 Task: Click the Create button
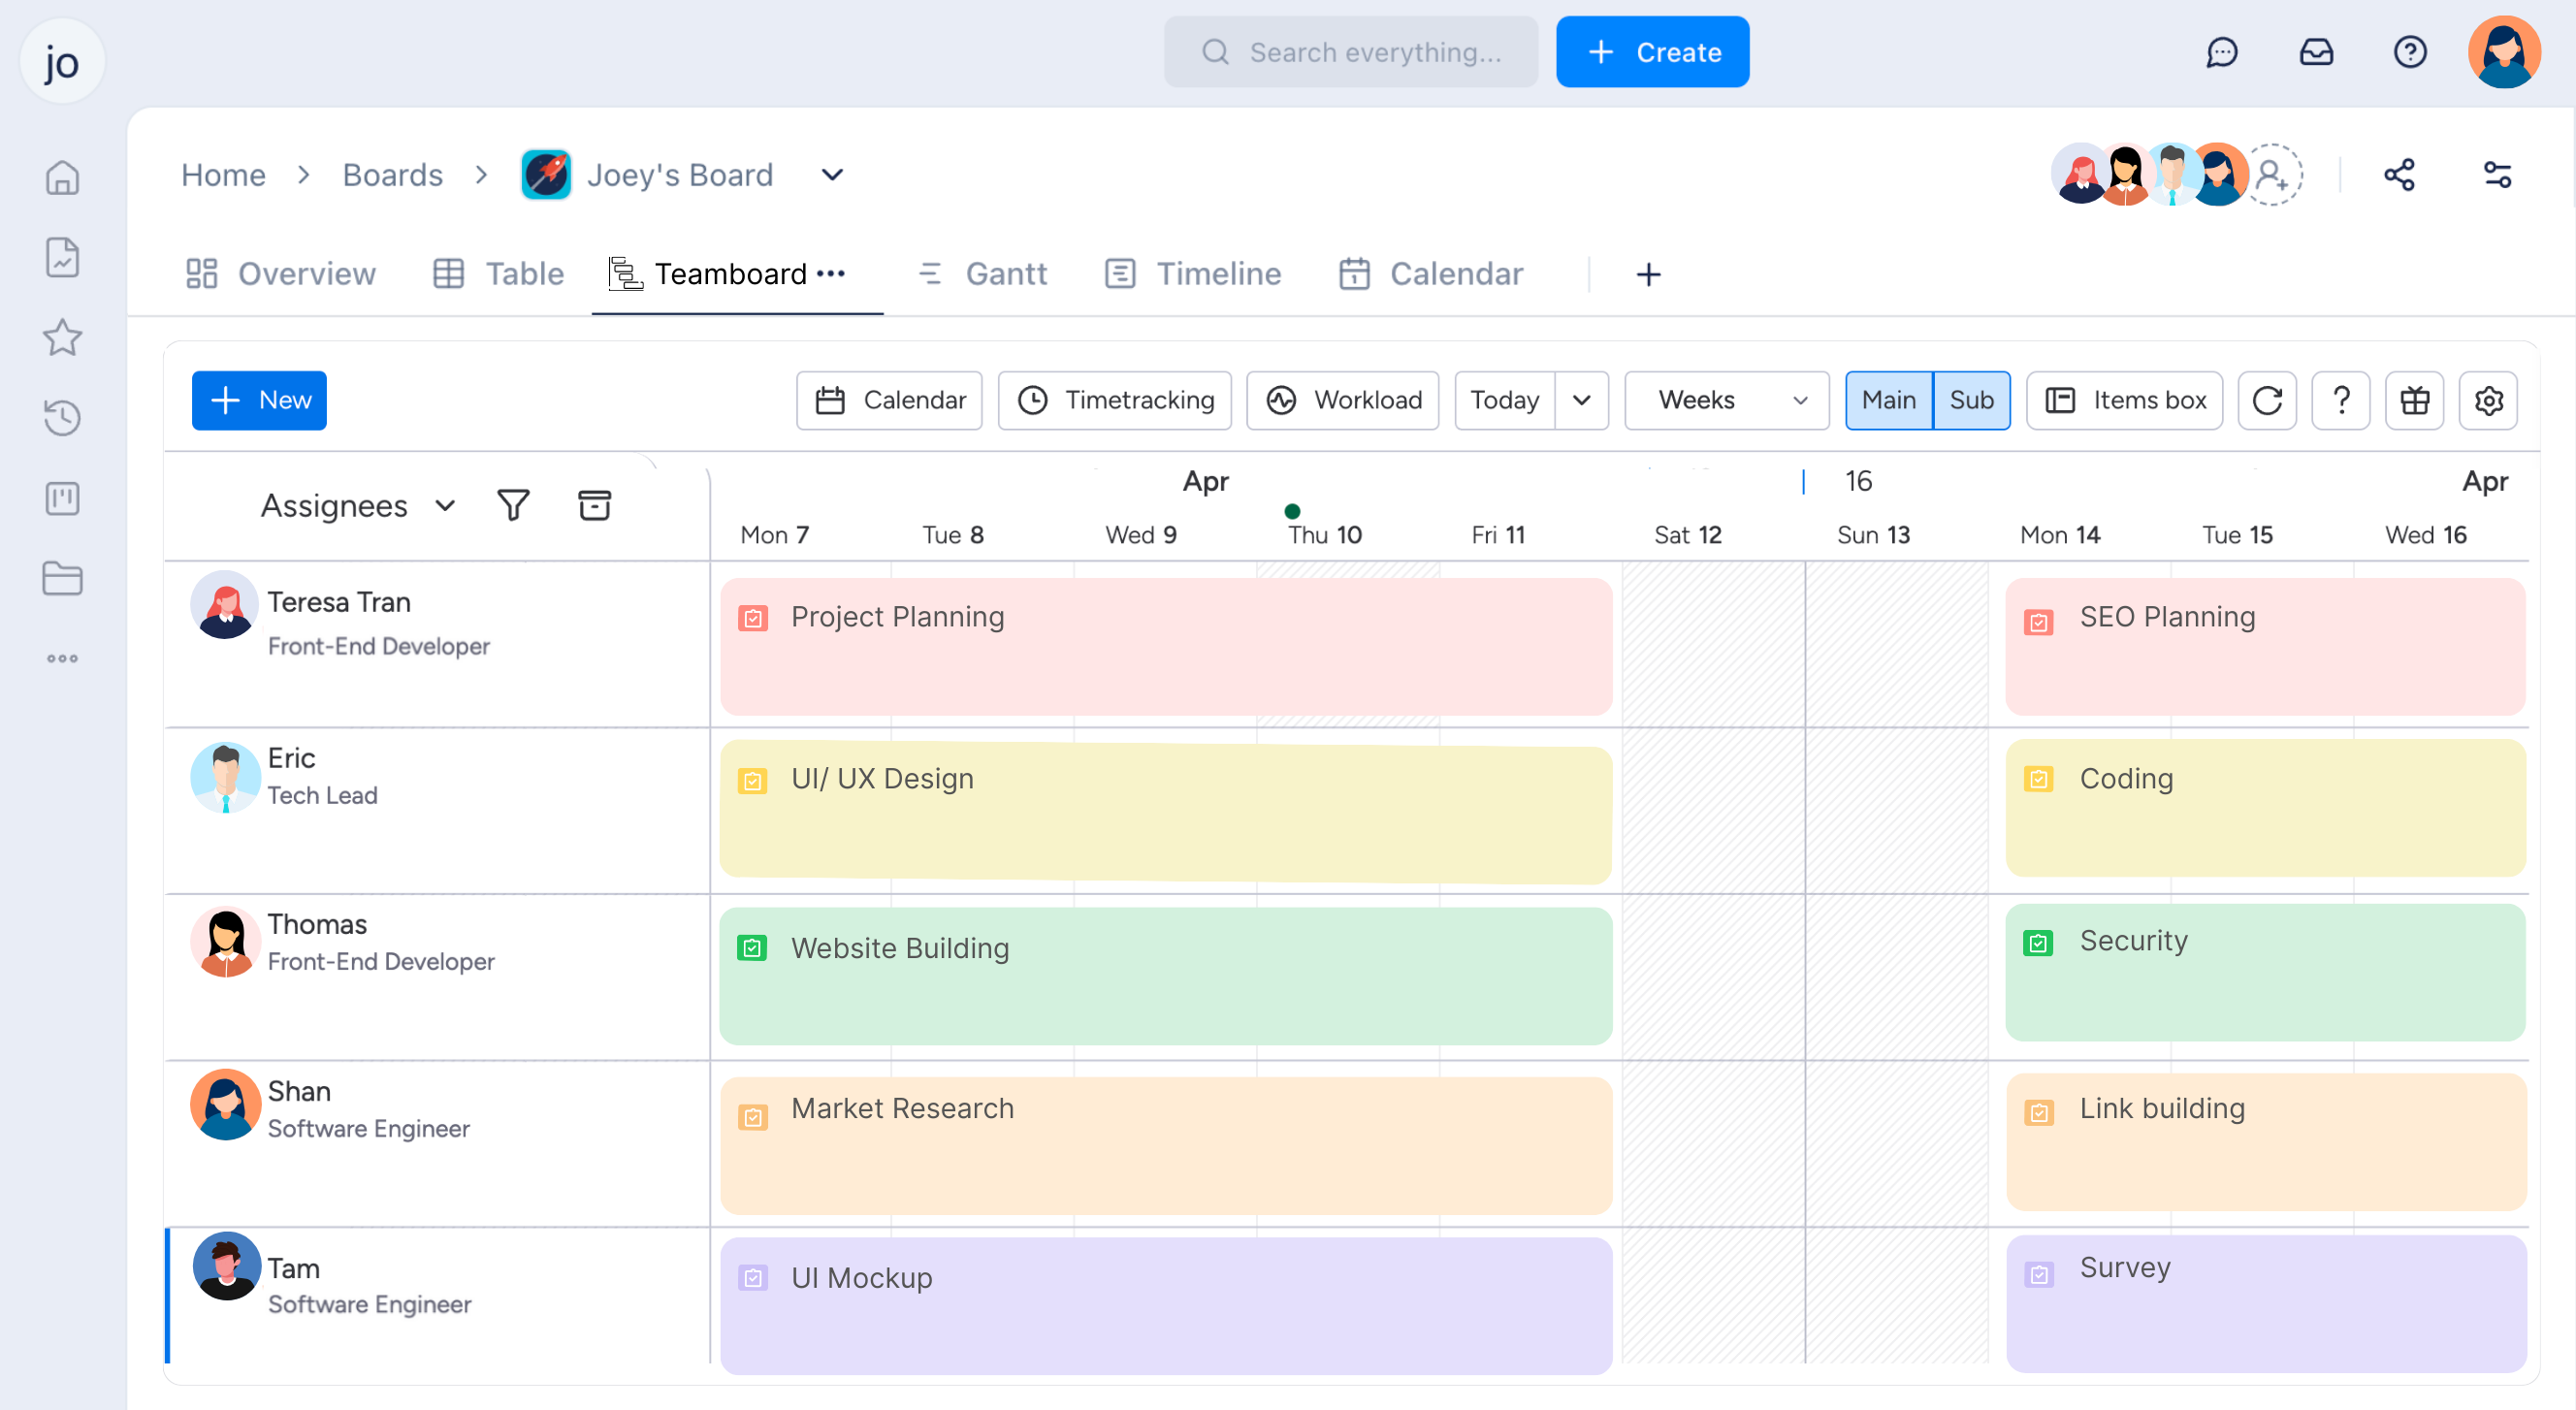pyautogui.click(x=1652, y=51)
